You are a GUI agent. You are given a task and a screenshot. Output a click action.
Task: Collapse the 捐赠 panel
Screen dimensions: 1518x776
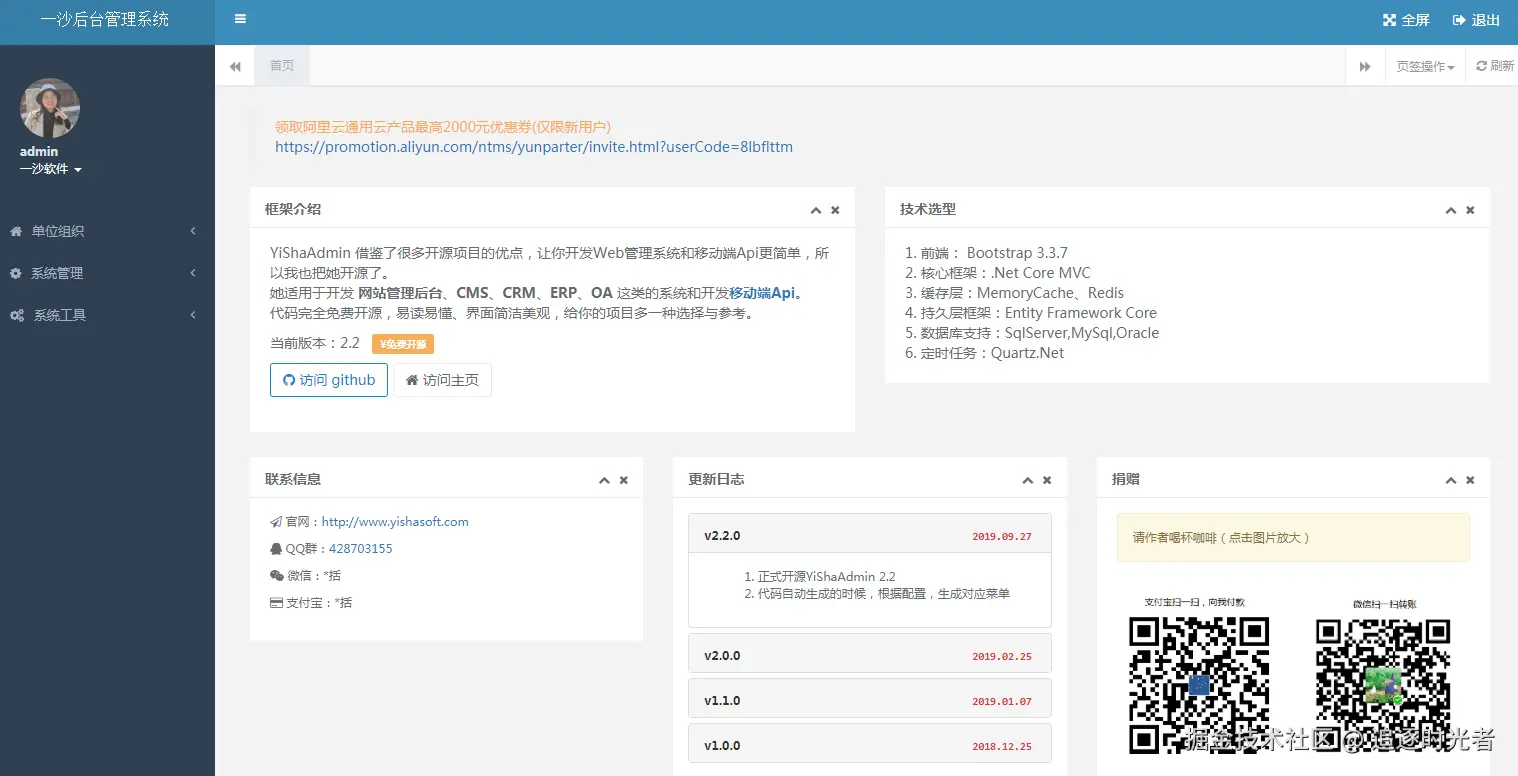pyautogui.click(x=1451, y=480)
